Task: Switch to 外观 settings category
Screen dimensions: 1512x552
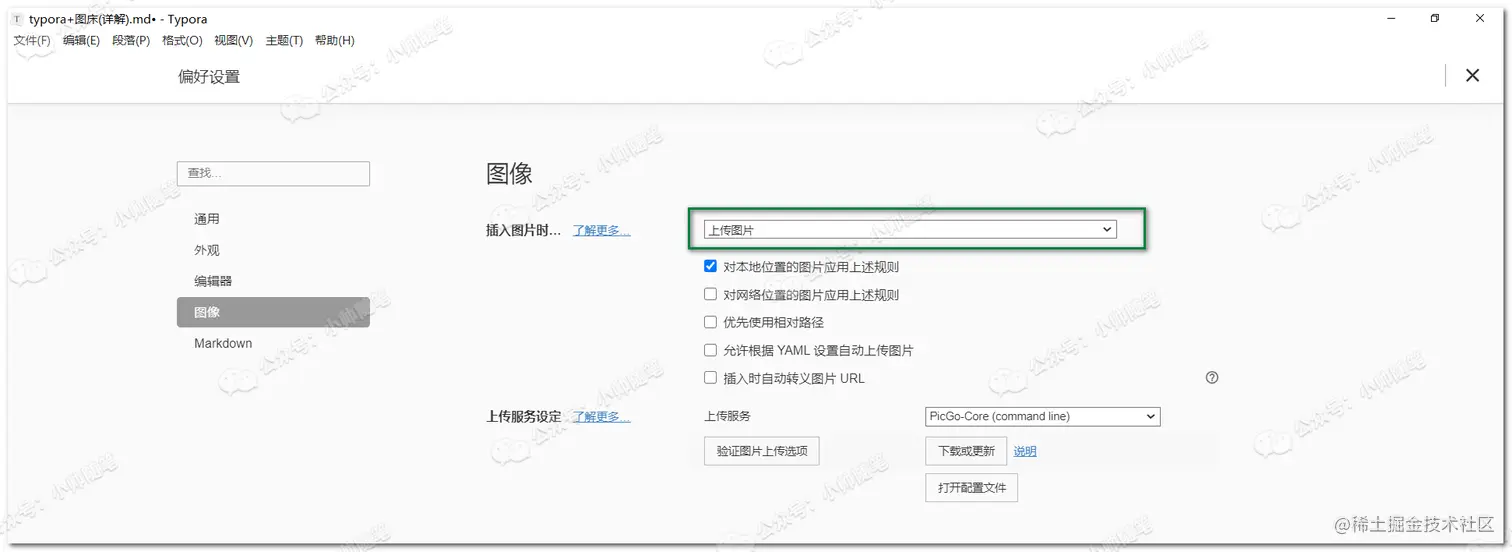Action: 273,250
